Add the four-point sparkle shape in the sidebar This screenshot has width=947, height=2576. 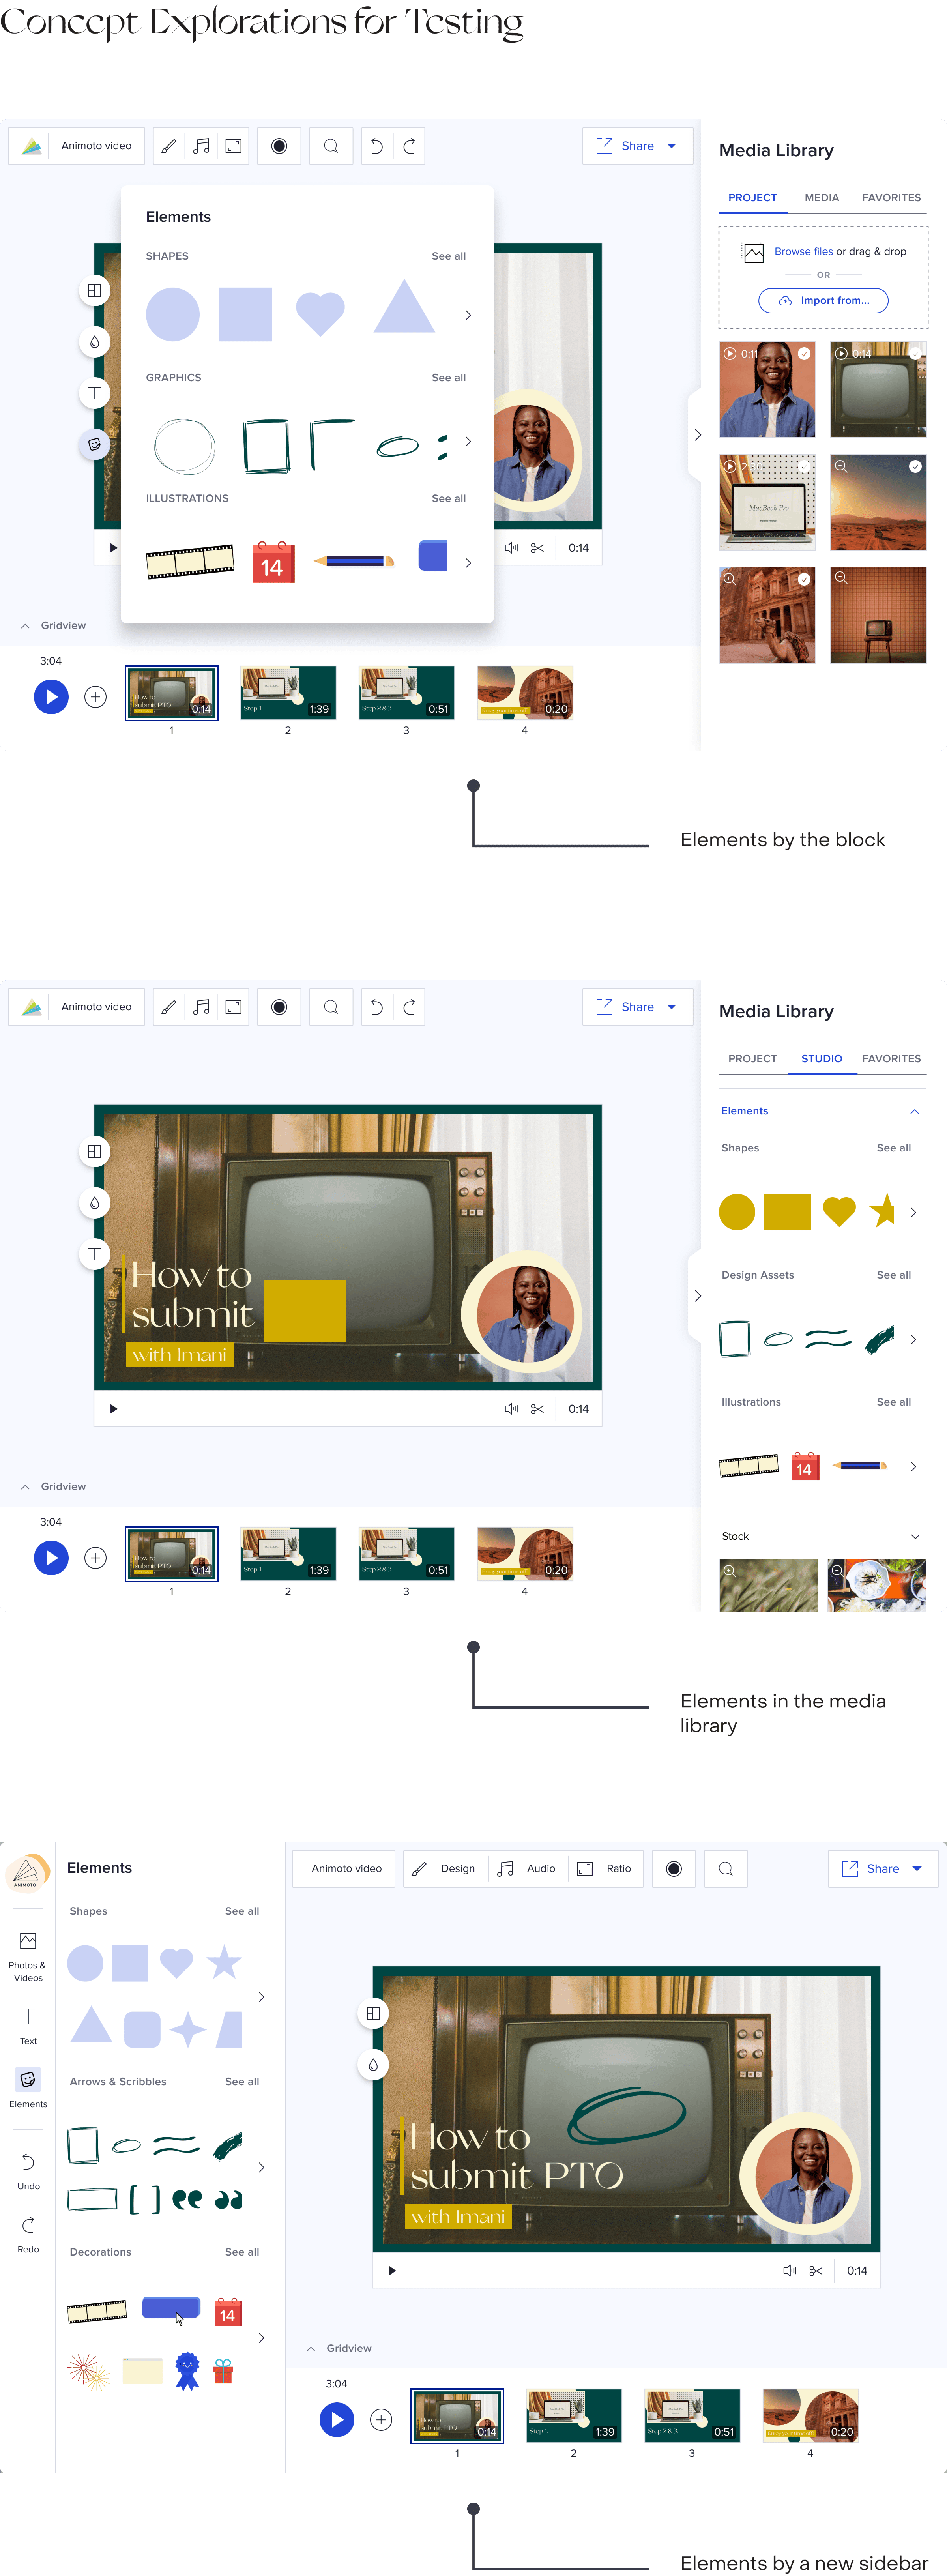[187, 2030]
